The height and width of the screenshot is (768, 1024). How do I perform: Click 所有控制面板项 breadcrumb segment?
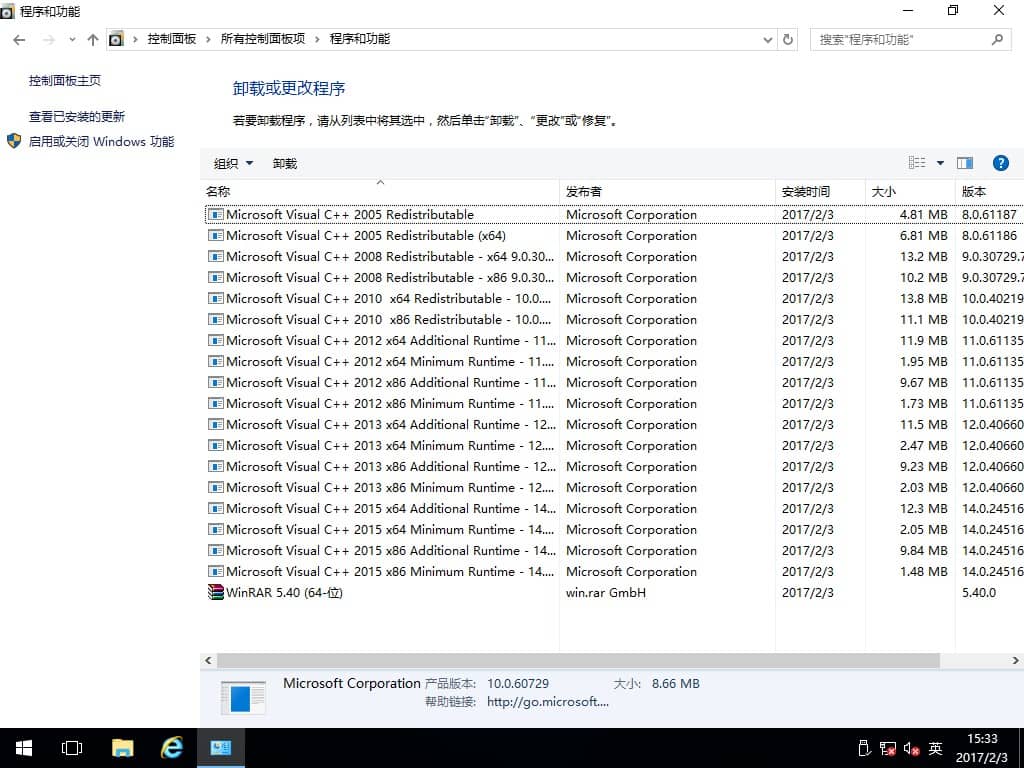(x=263, y=39)
